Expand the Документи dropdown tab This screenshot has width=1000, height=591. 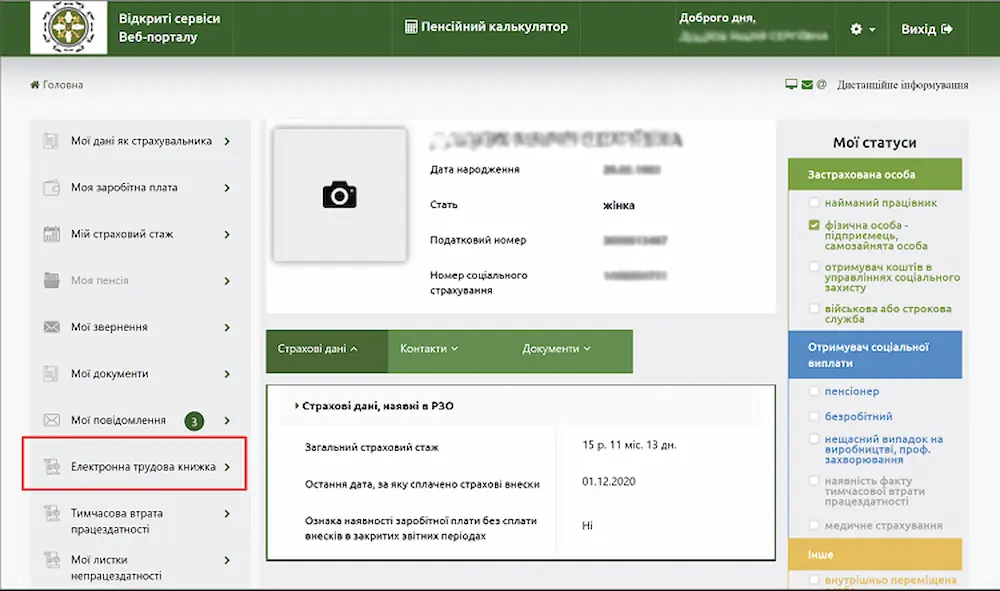pos(556,349)
